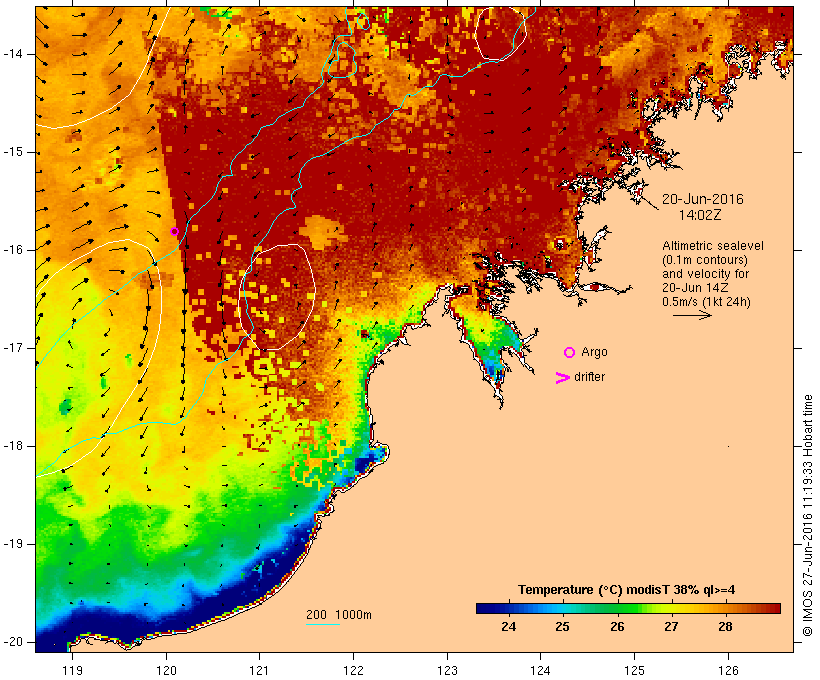Click the latitude label -14
The width and height of the screenshot is (820, 680).
pos(12,54)
